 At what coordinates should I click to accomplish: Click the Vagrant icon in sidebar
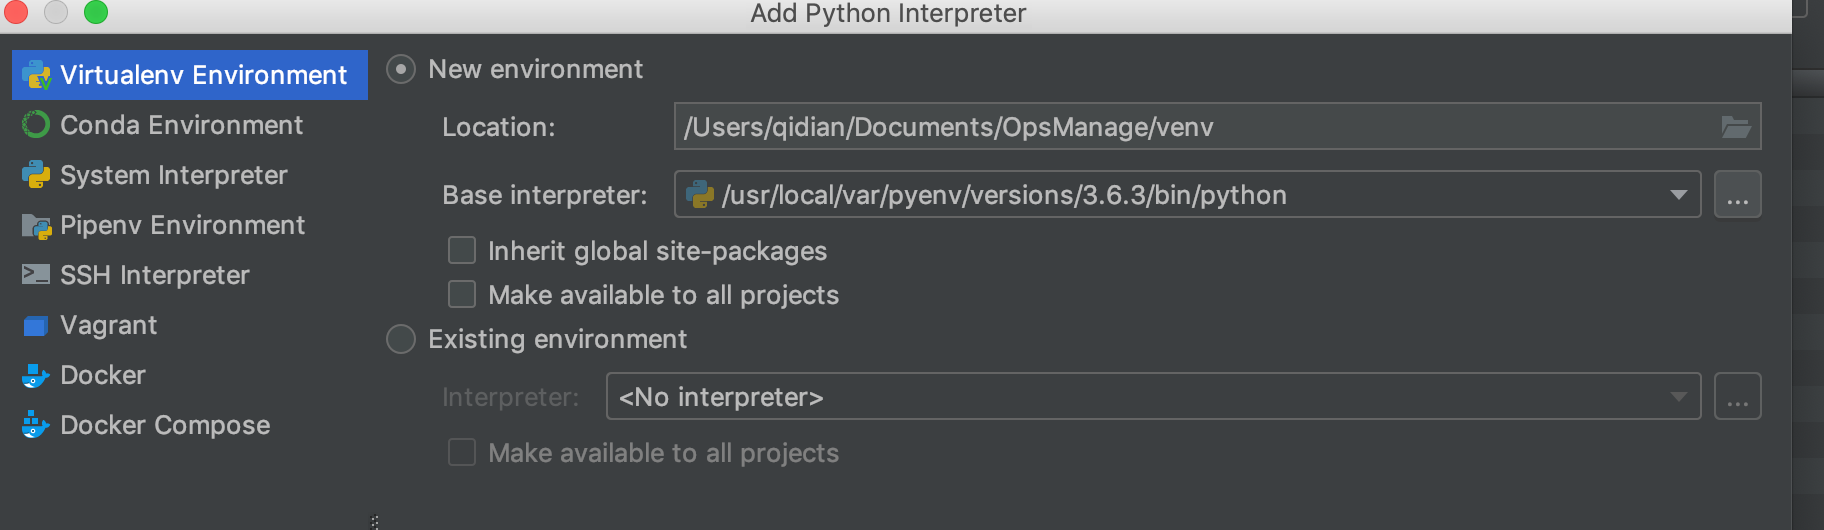[x=36, y=326]
